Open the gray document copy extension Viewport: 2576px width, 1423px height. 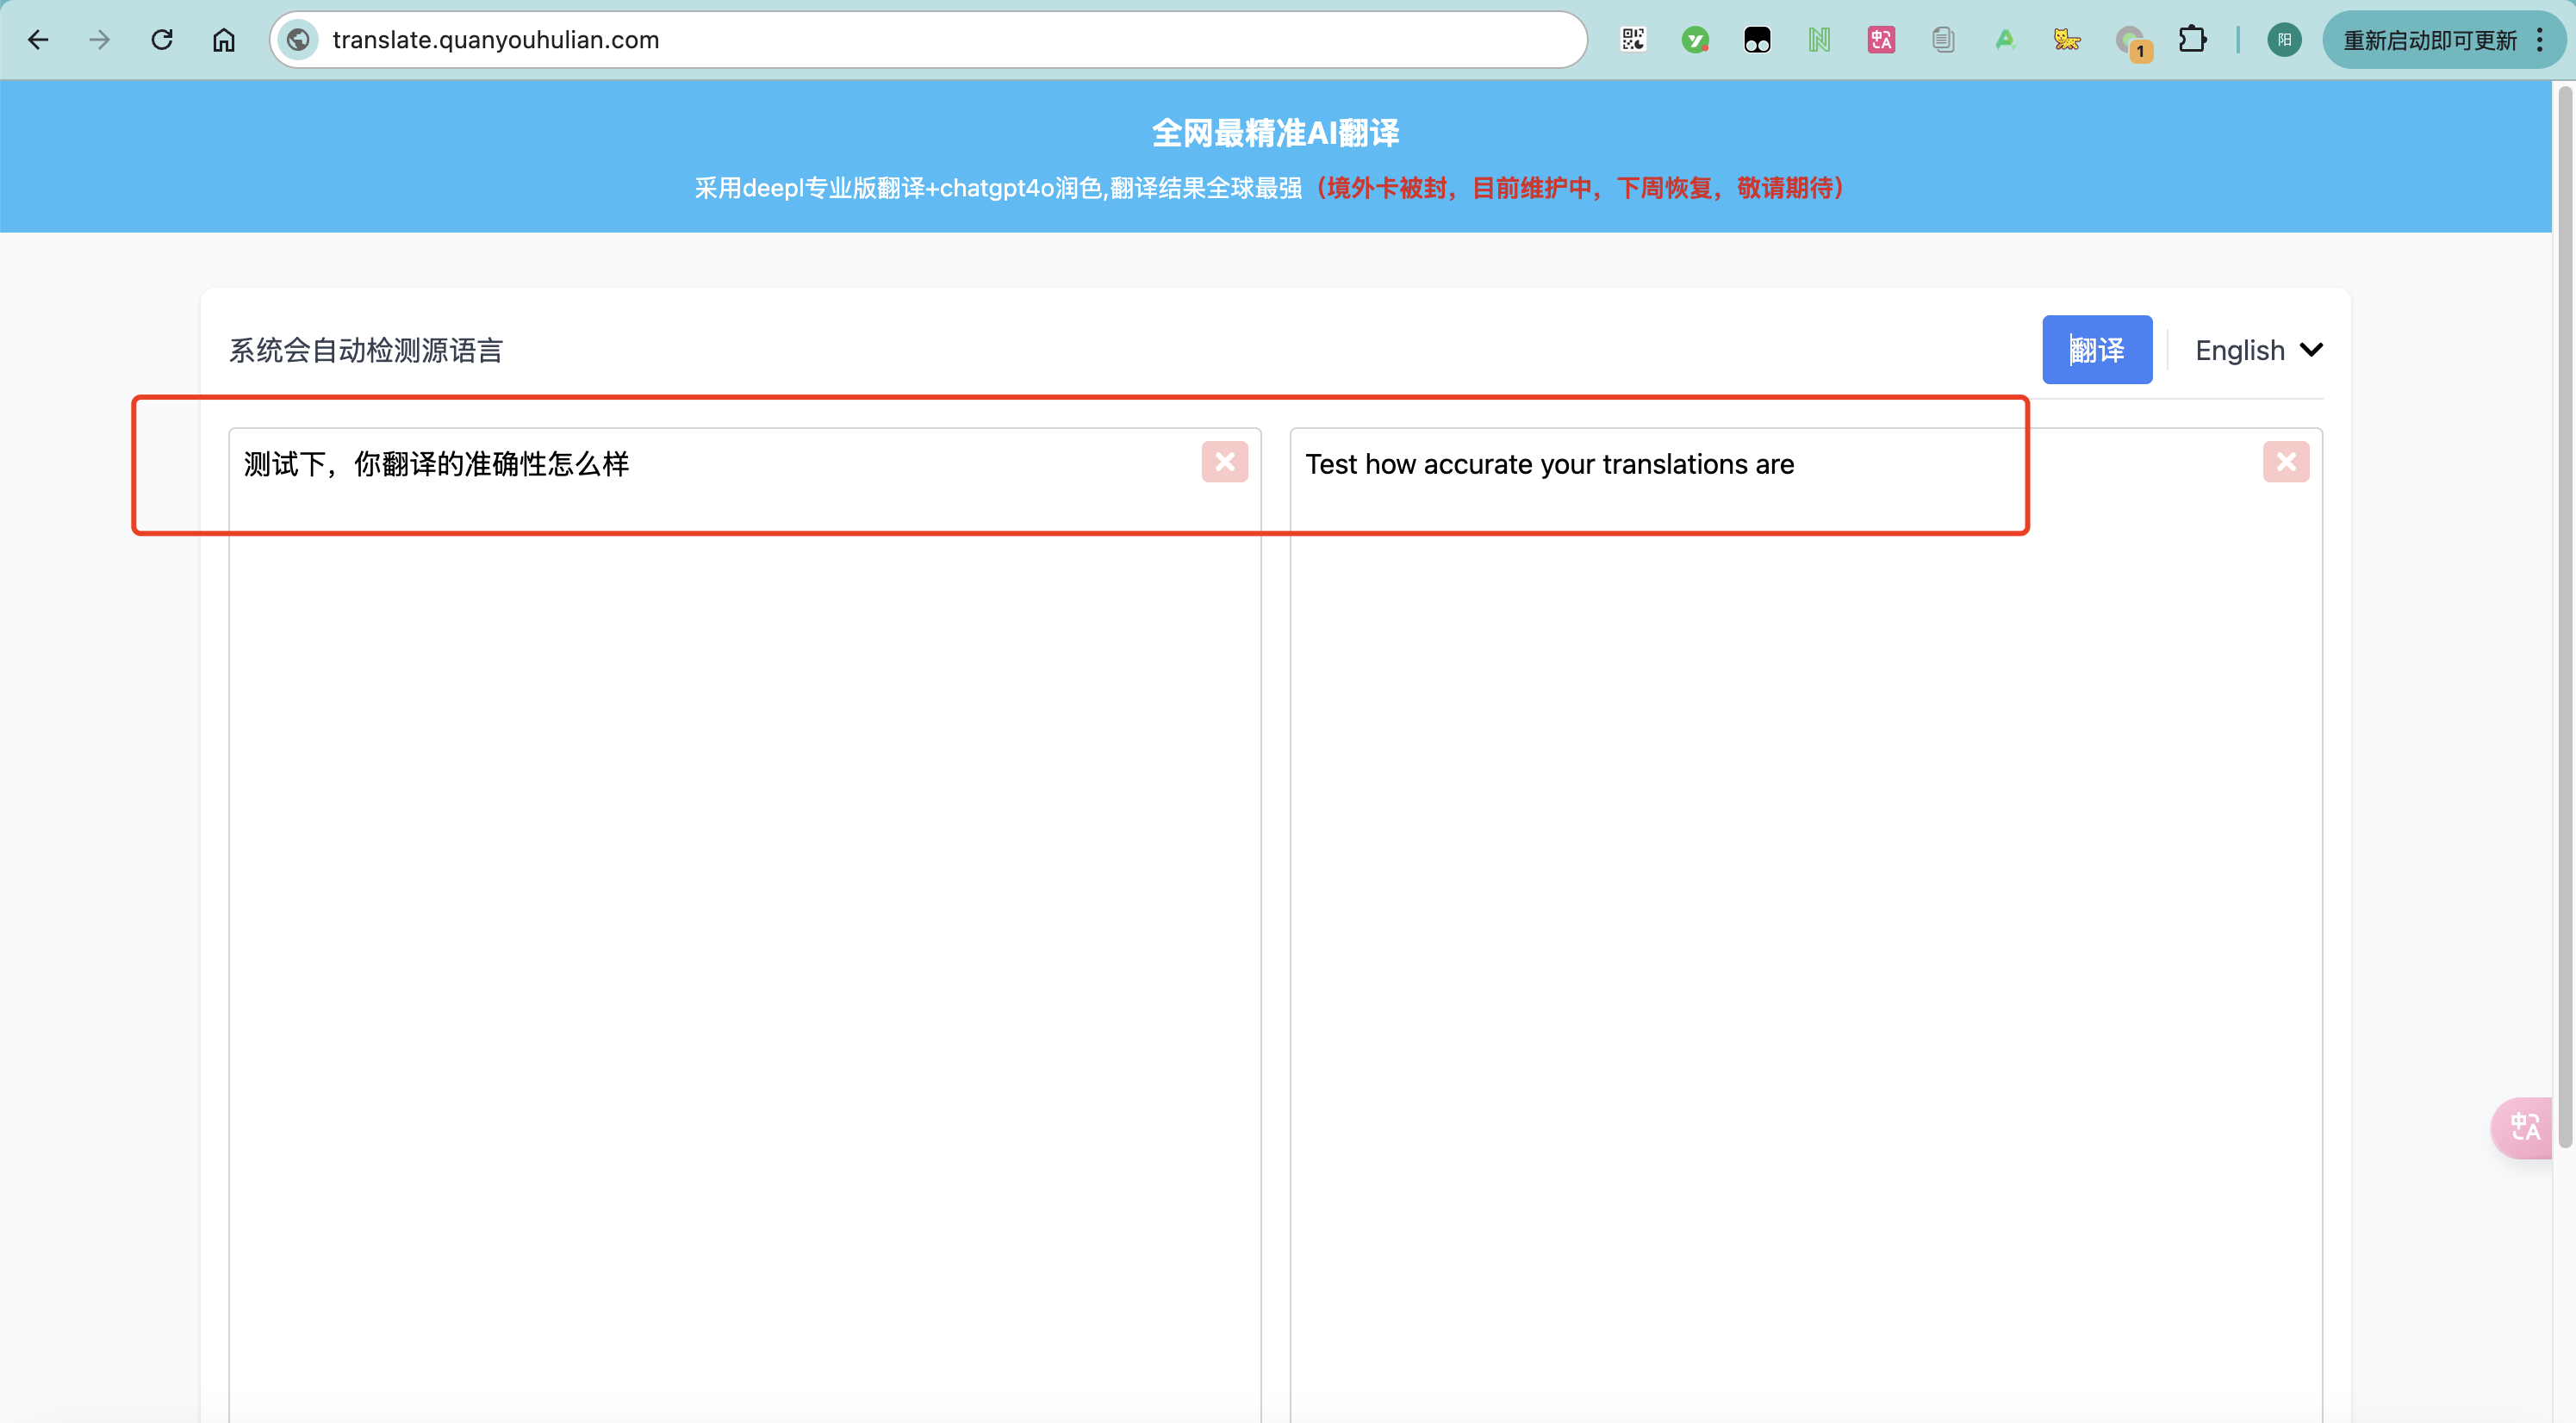[1943, 40]
